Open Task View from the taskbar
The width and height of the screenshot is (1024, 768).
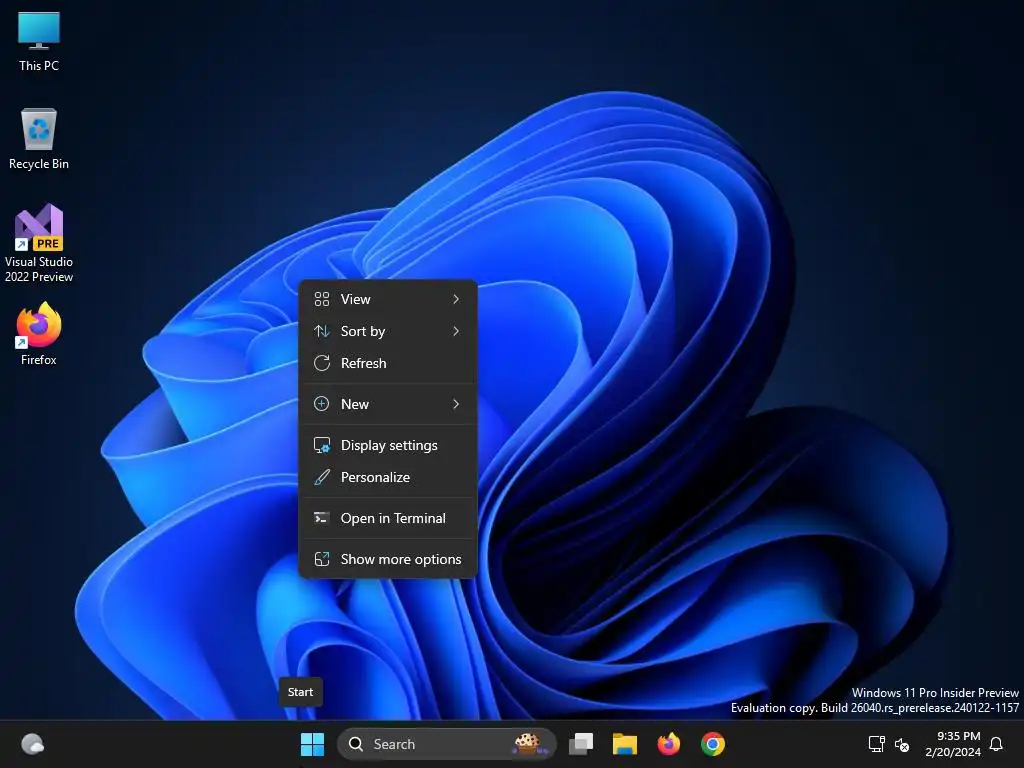(x=581, y=744)
